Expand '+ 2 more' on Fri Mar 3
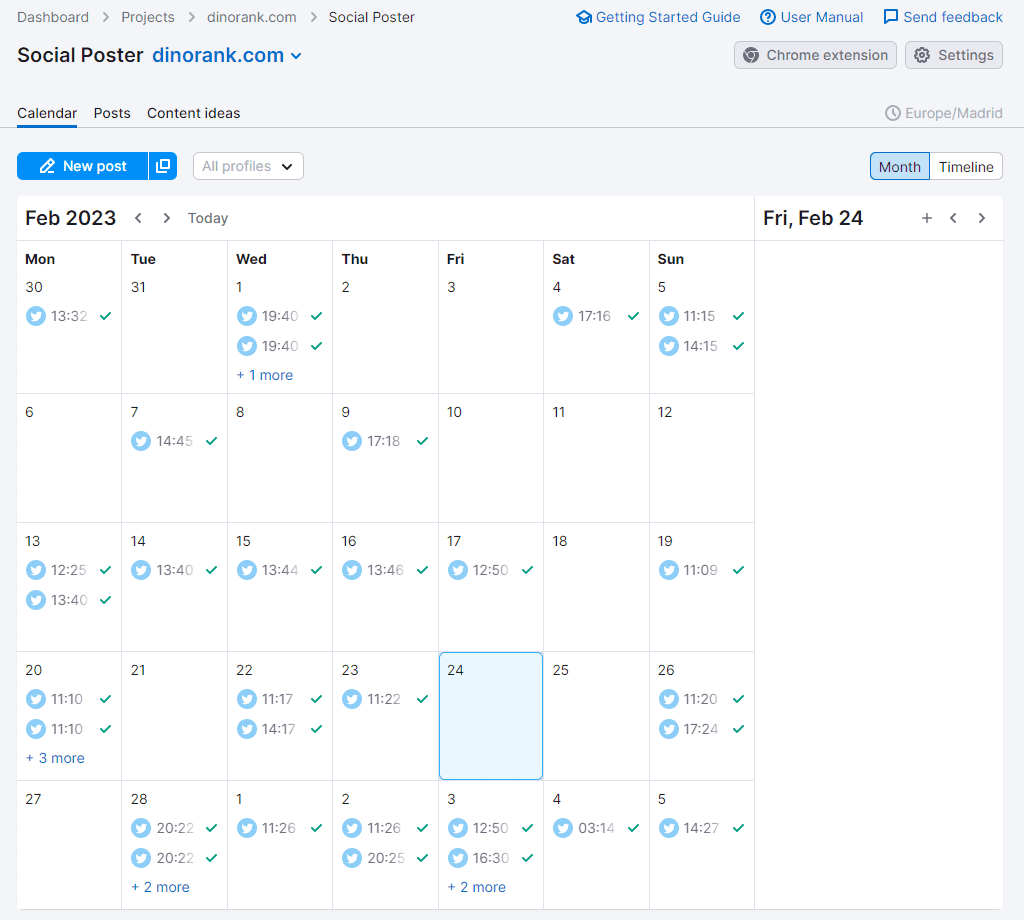This screenshot has height=920, width=1024. (x=476, y=887)
